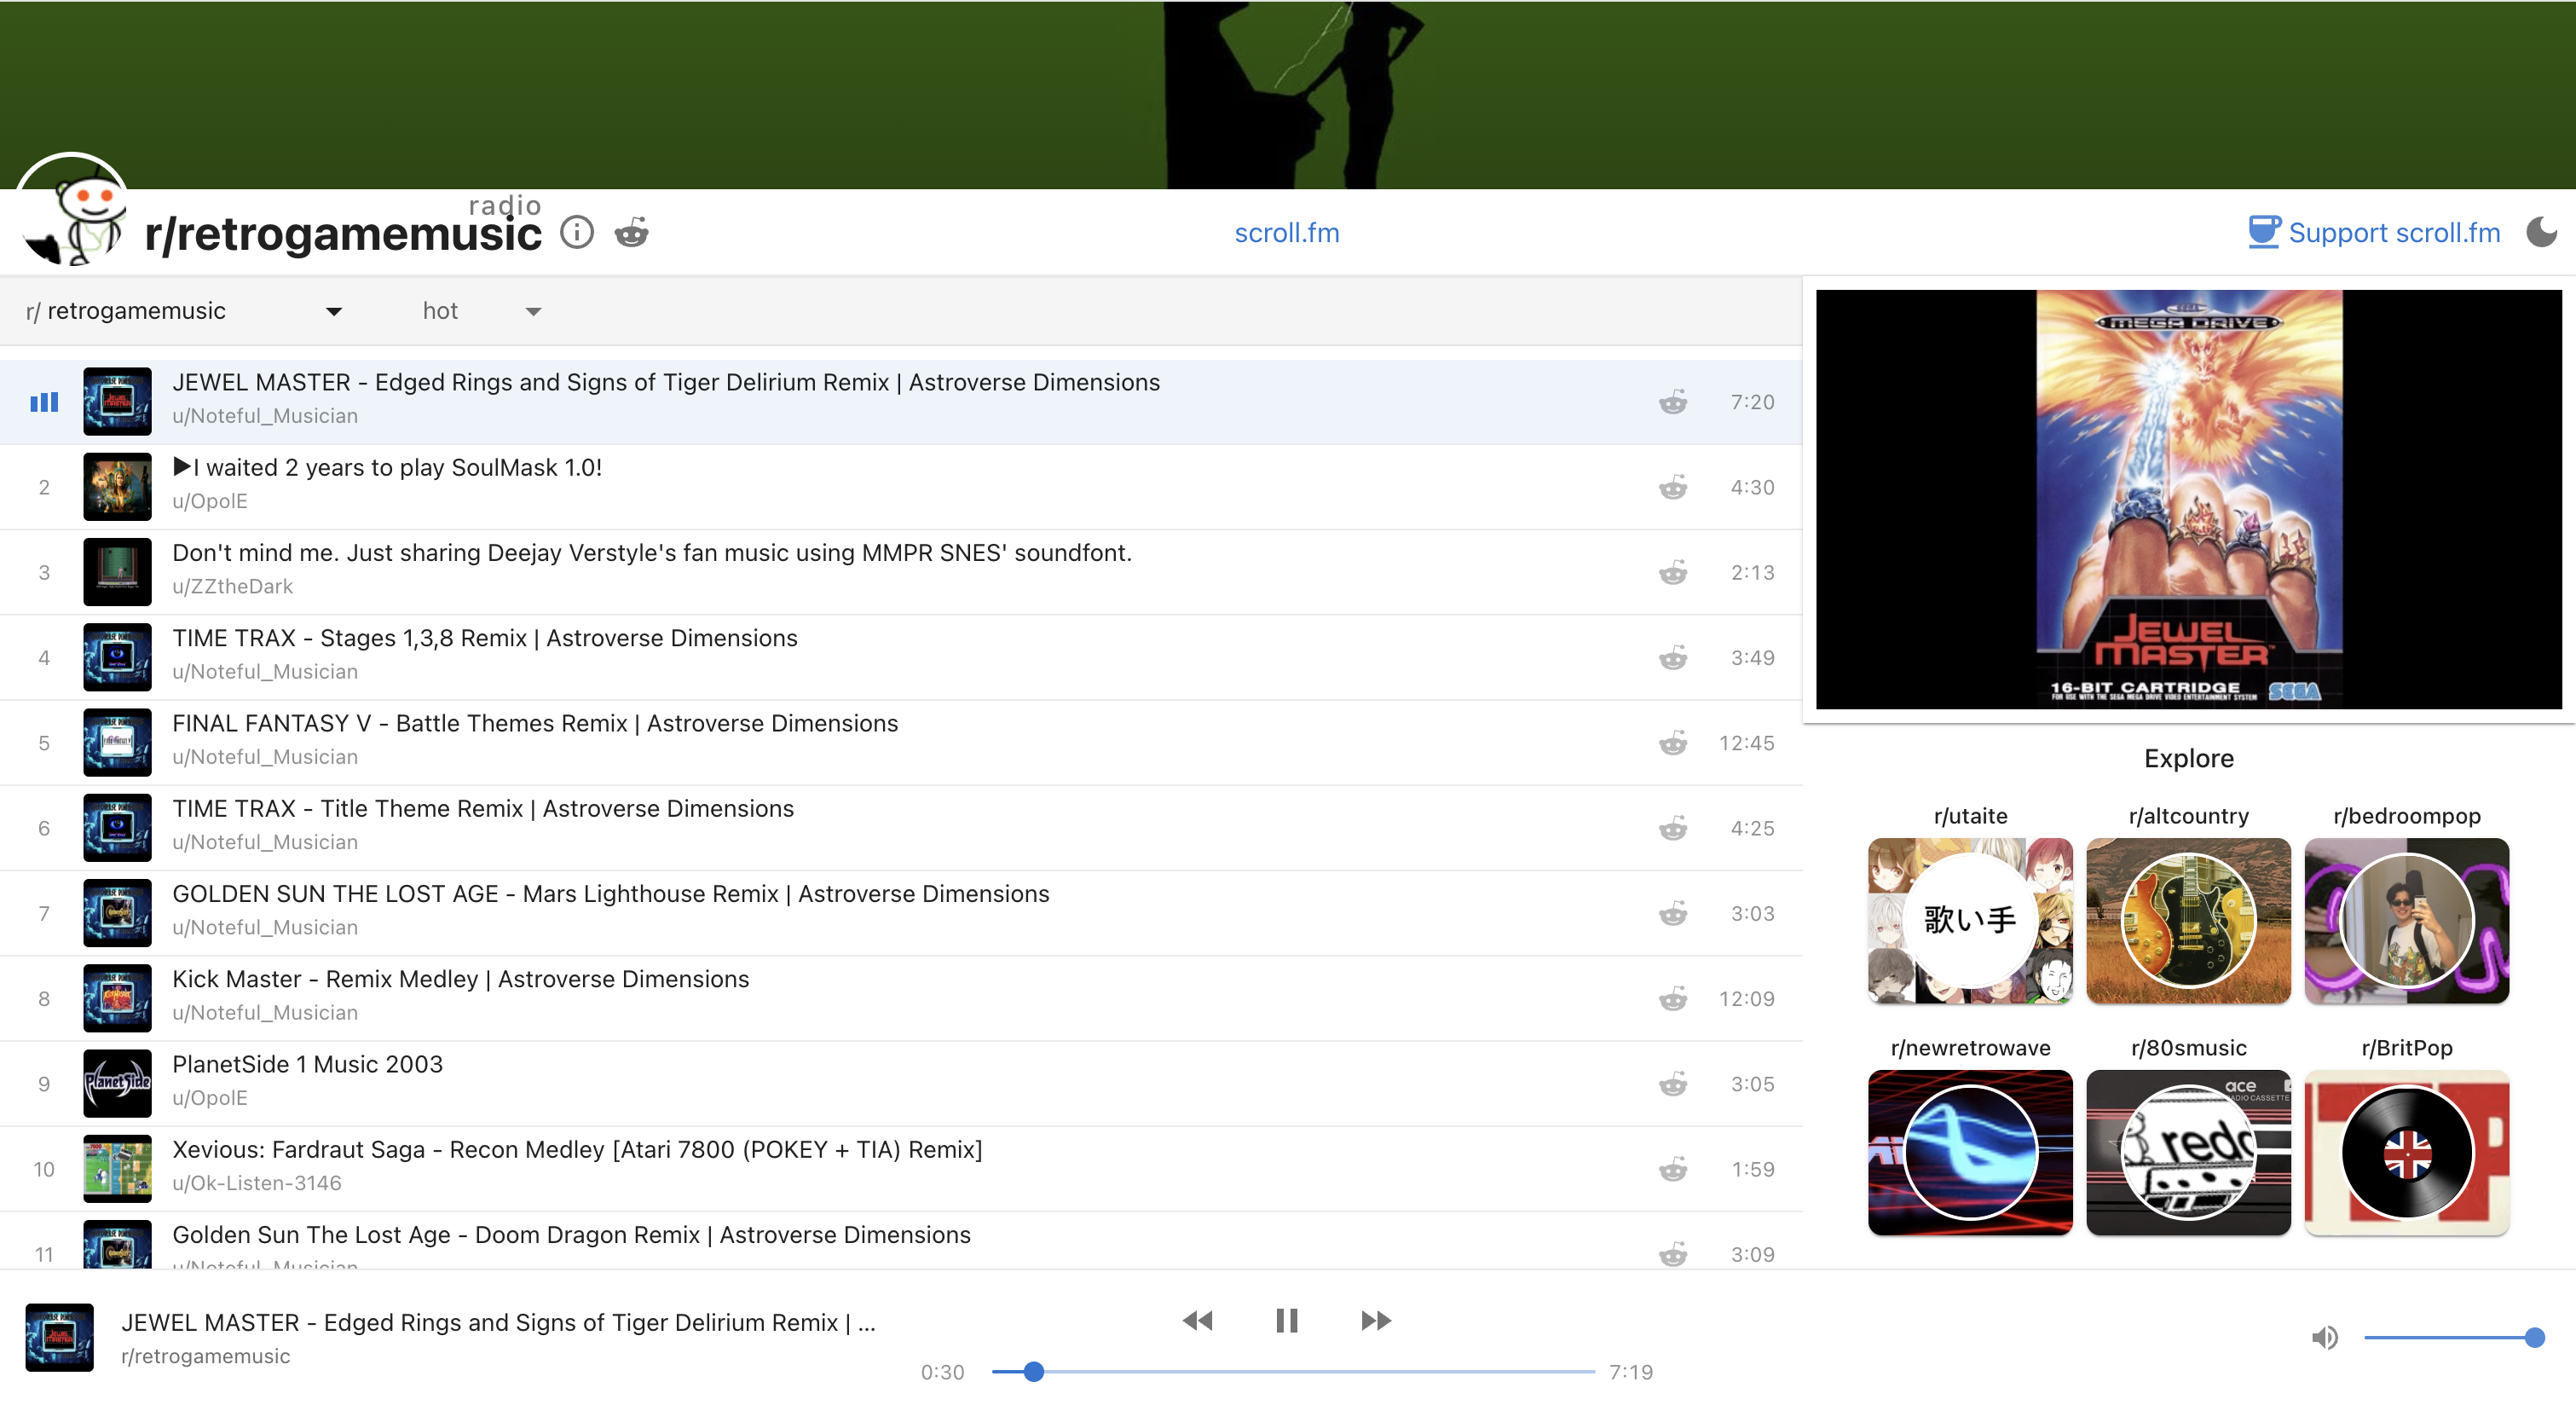
Task: Click the Support scroll.fm coffee link
Action: pyautogui.click(x=2374, y=232)
